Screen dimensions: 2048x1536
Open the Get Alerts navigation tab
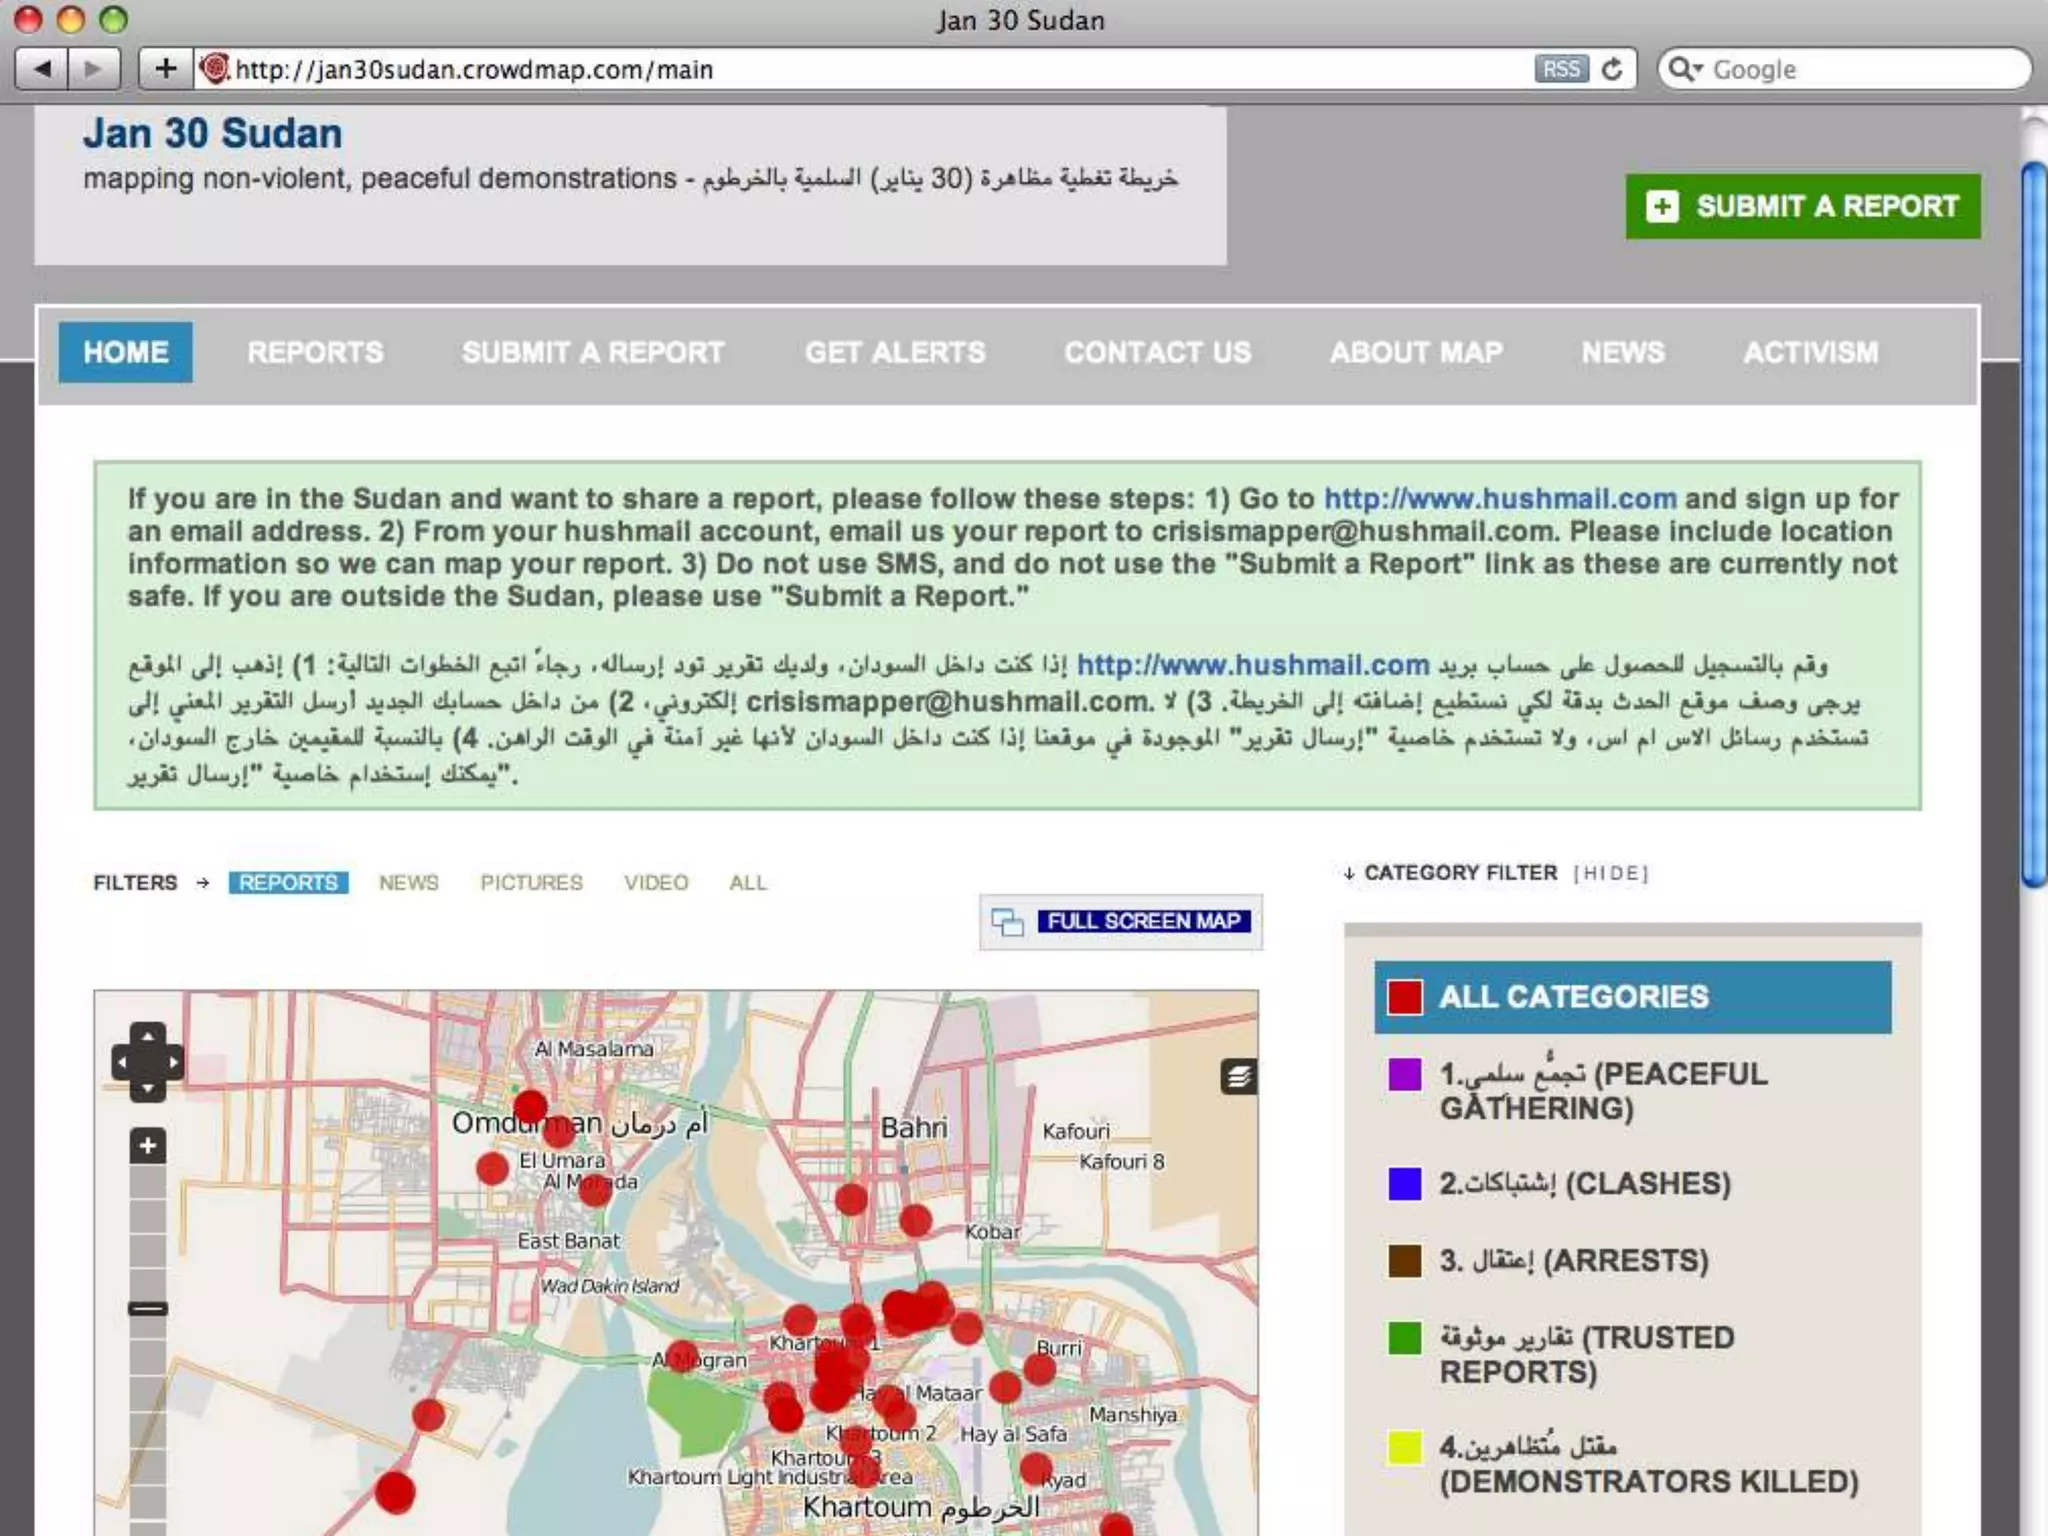point(895,352)
